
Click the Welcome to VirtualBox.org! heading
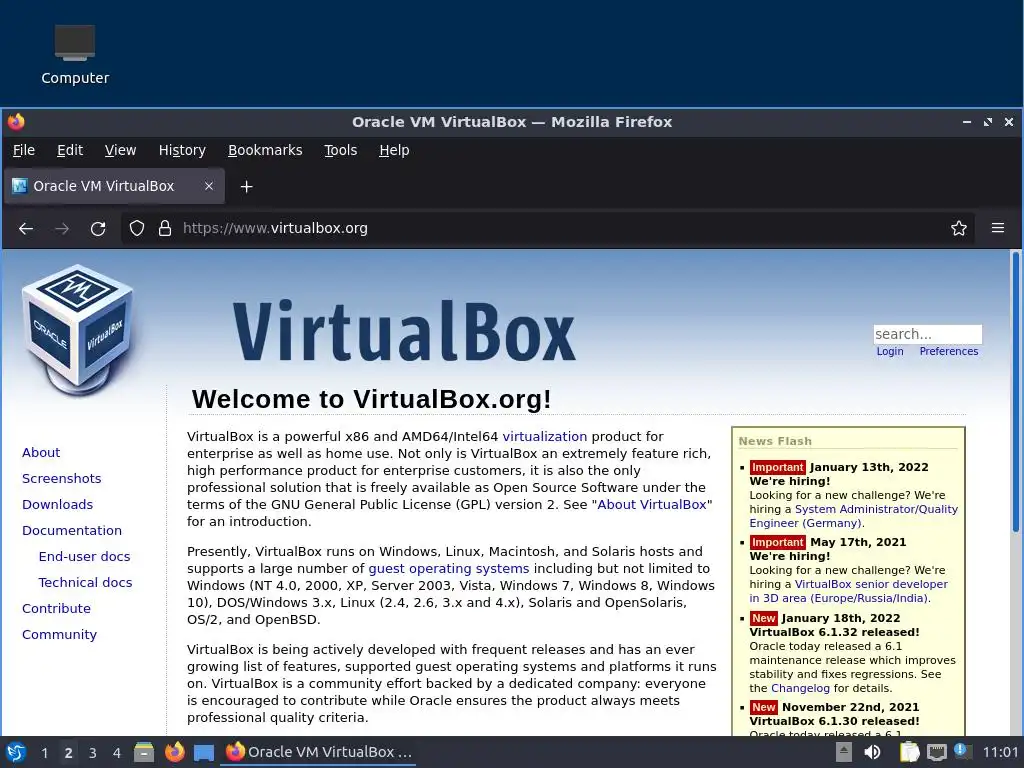point(372,399)
